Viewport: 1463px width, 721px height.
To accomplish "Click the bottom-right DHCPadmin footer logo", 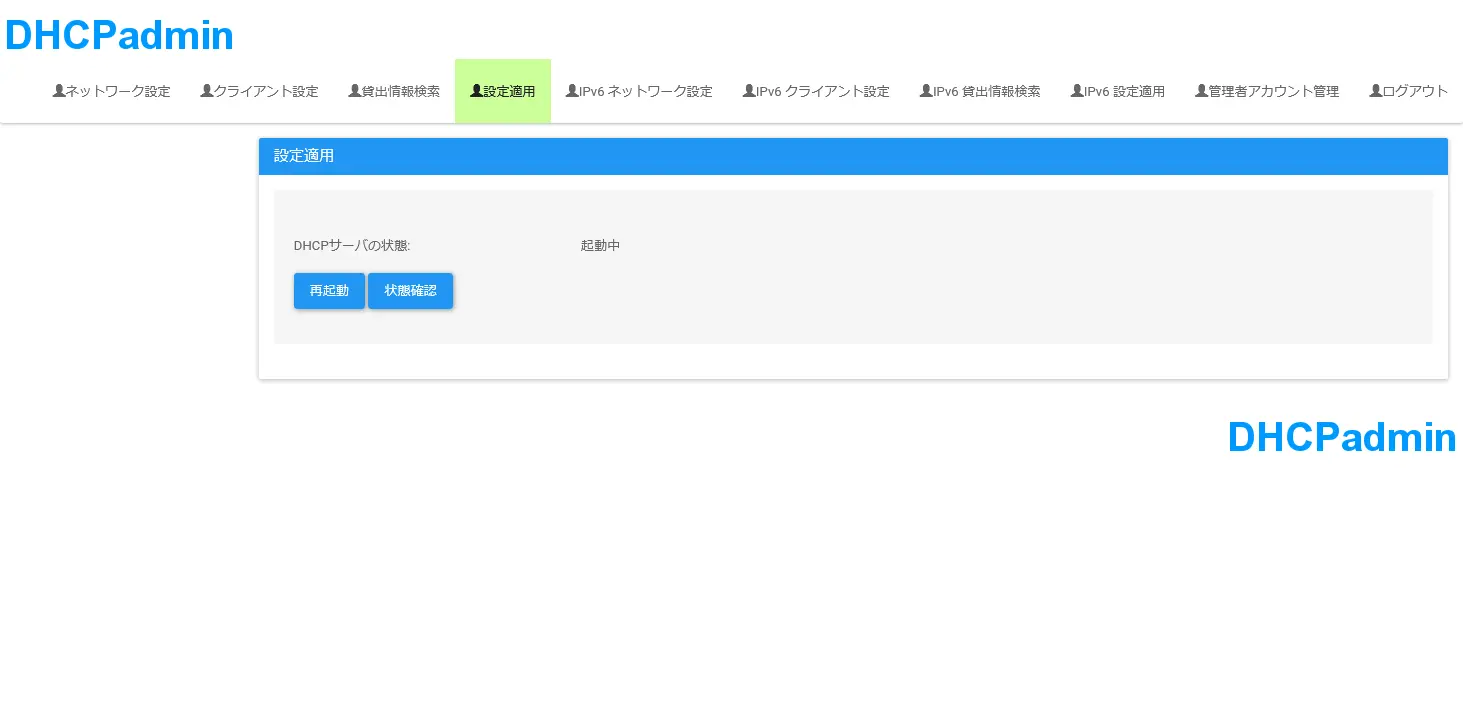I will click(x=1342, y=437).
